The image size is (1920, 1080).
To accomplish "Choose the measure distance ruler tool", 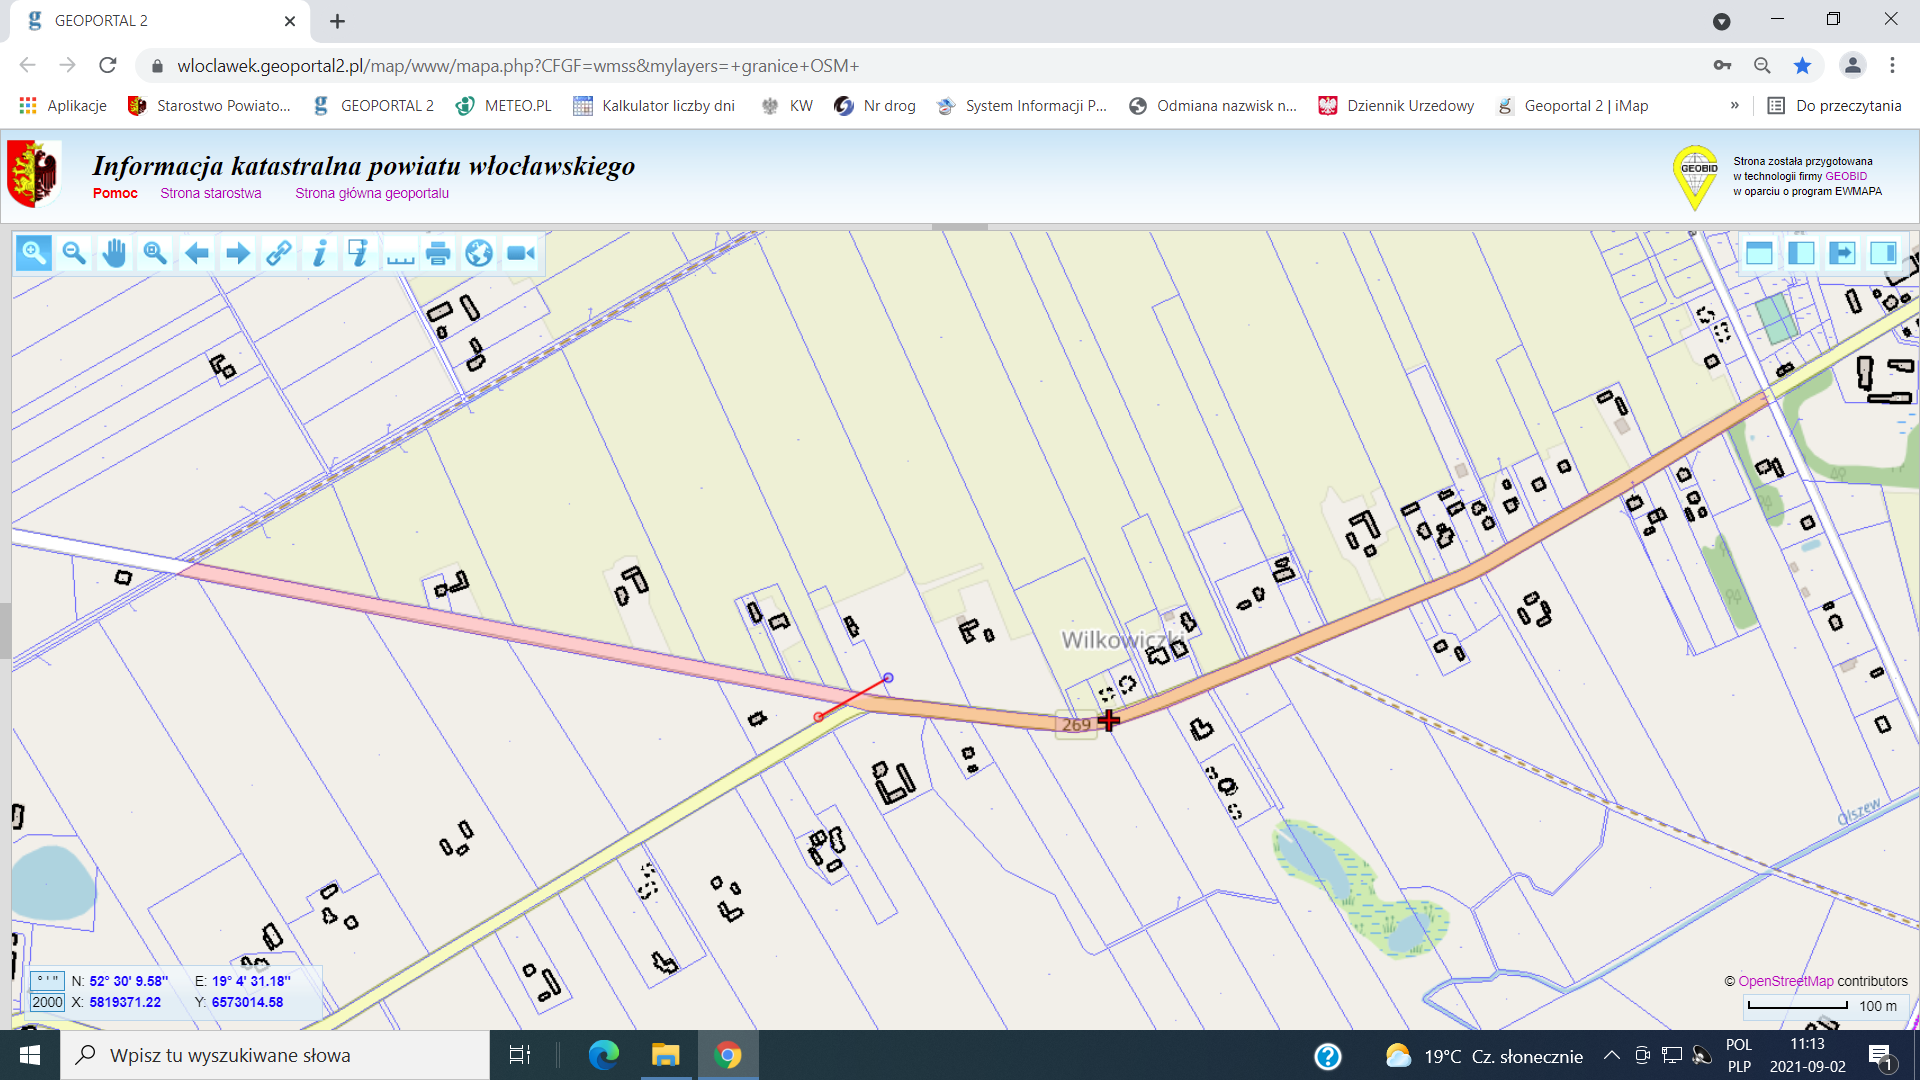I will [x=400, y=253].
